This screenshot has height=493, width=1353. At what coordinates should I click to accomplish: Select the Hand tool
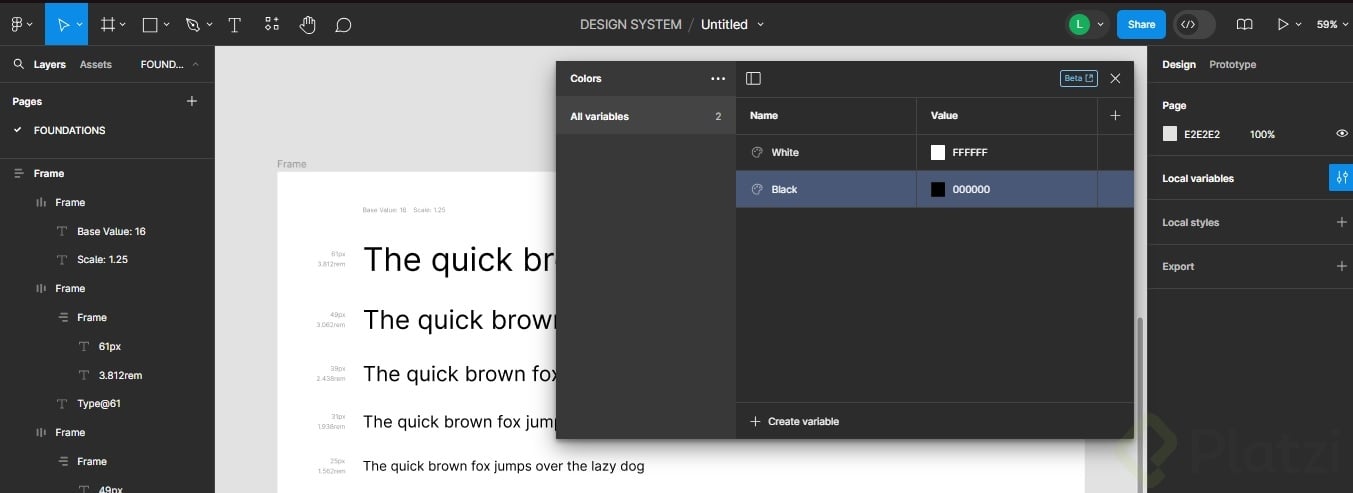308,24
